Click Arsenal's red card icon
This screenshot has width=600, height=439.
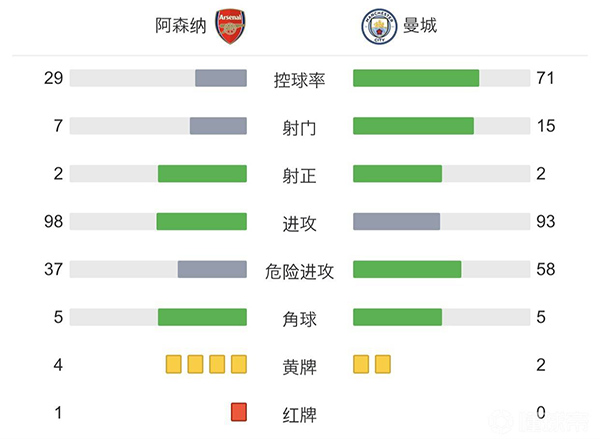[238, 412]
